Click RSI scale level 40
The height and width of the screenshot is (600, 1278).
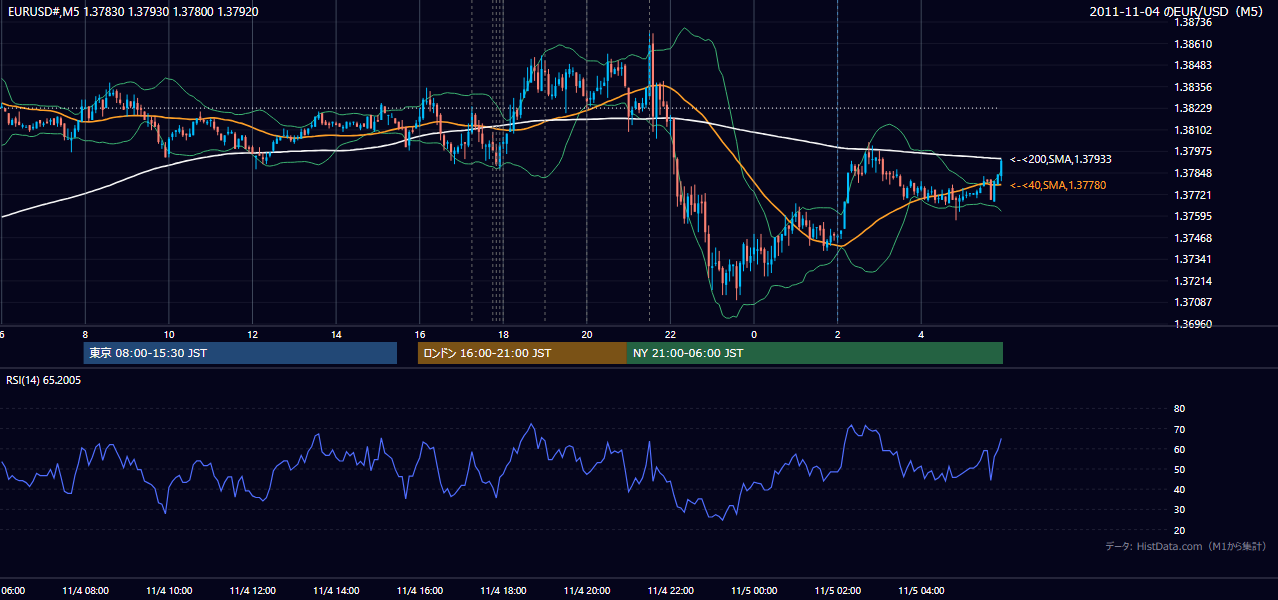point(1179,489)
